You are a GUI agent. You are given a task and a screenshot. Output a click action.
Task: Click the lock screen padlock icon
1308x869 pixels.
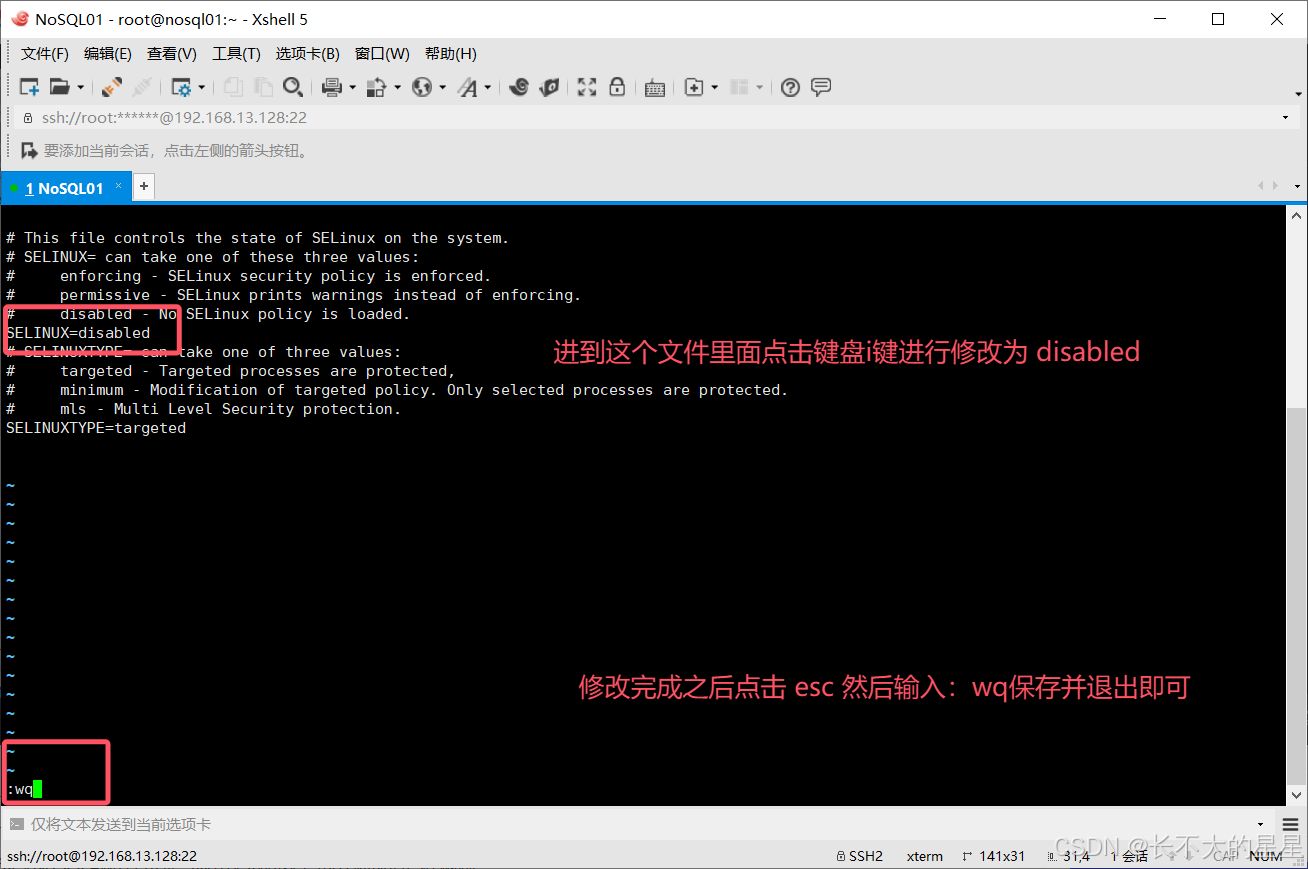pyautogui.click(x=617, y=87)
